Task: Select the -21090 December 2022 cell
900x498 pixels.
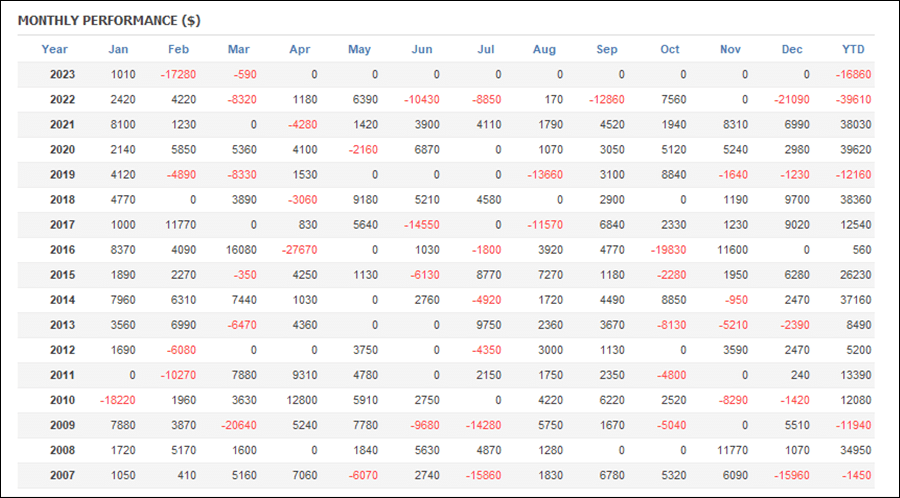Action: [x=792, y=100]
